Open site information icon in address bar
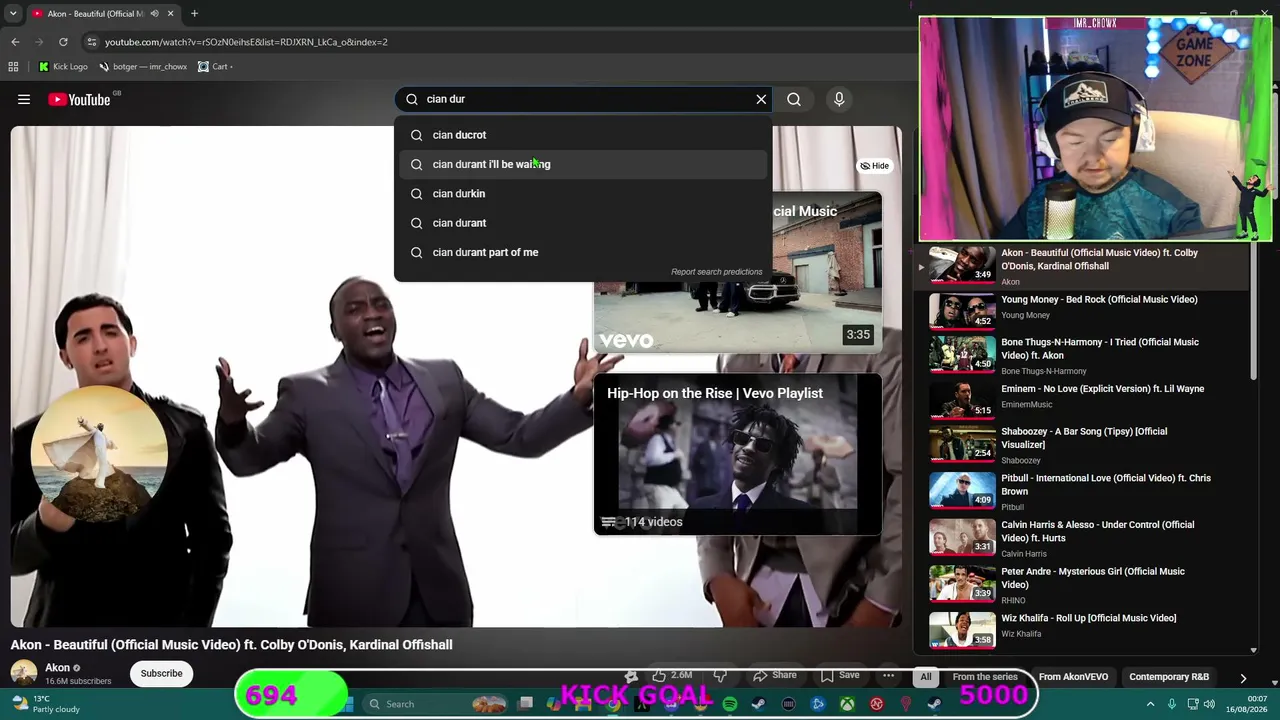The height and width of the screenshot is (720, 1280). tap(92, 42)
